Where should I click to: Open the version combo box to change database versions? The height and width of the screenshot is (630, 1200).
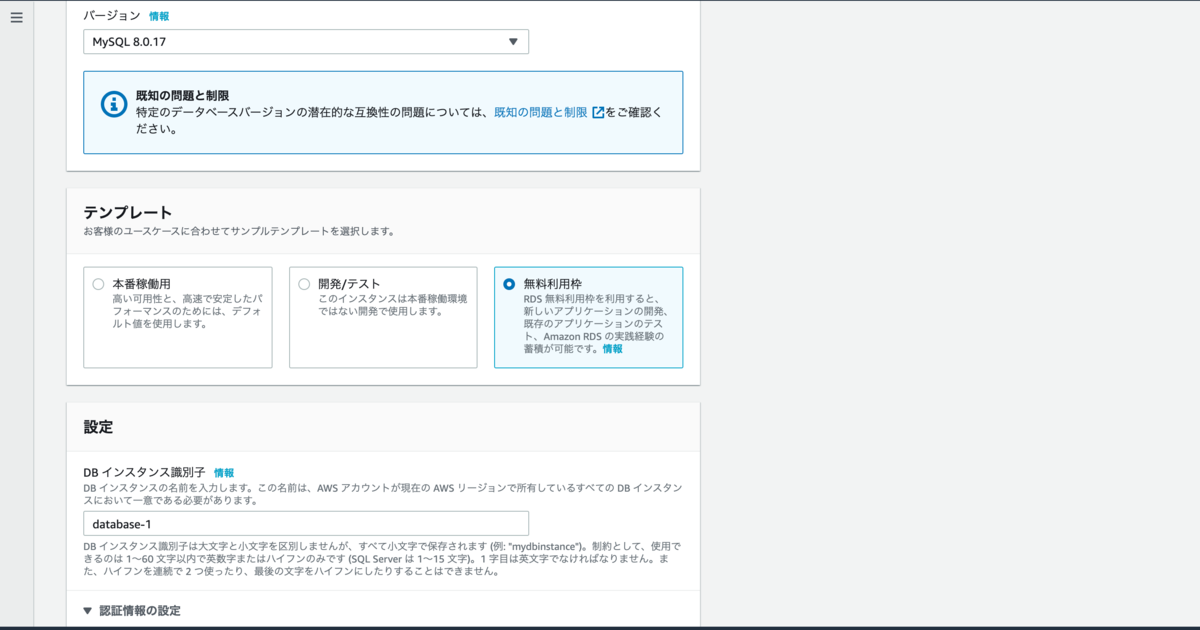[x=305, y=41]
